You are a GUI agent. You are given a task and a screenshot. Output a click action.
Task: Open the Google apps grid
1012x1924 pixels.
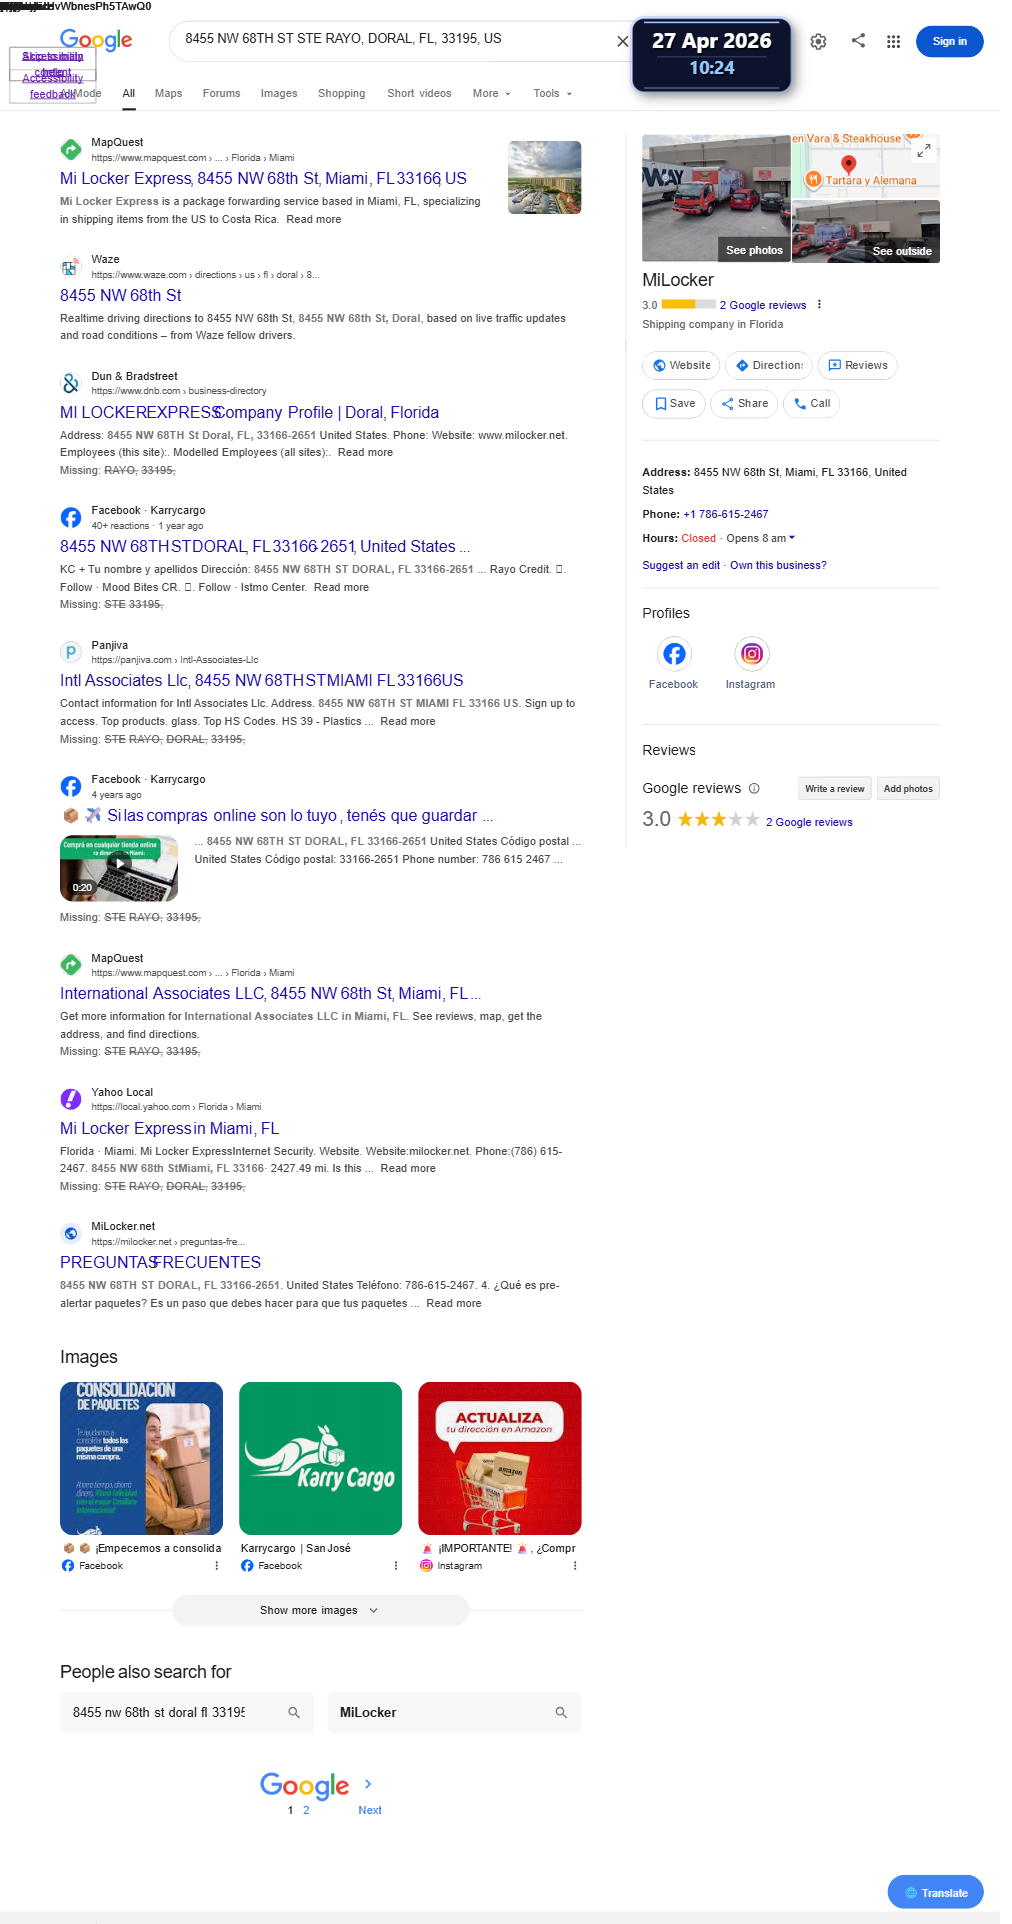click(893, 42)
